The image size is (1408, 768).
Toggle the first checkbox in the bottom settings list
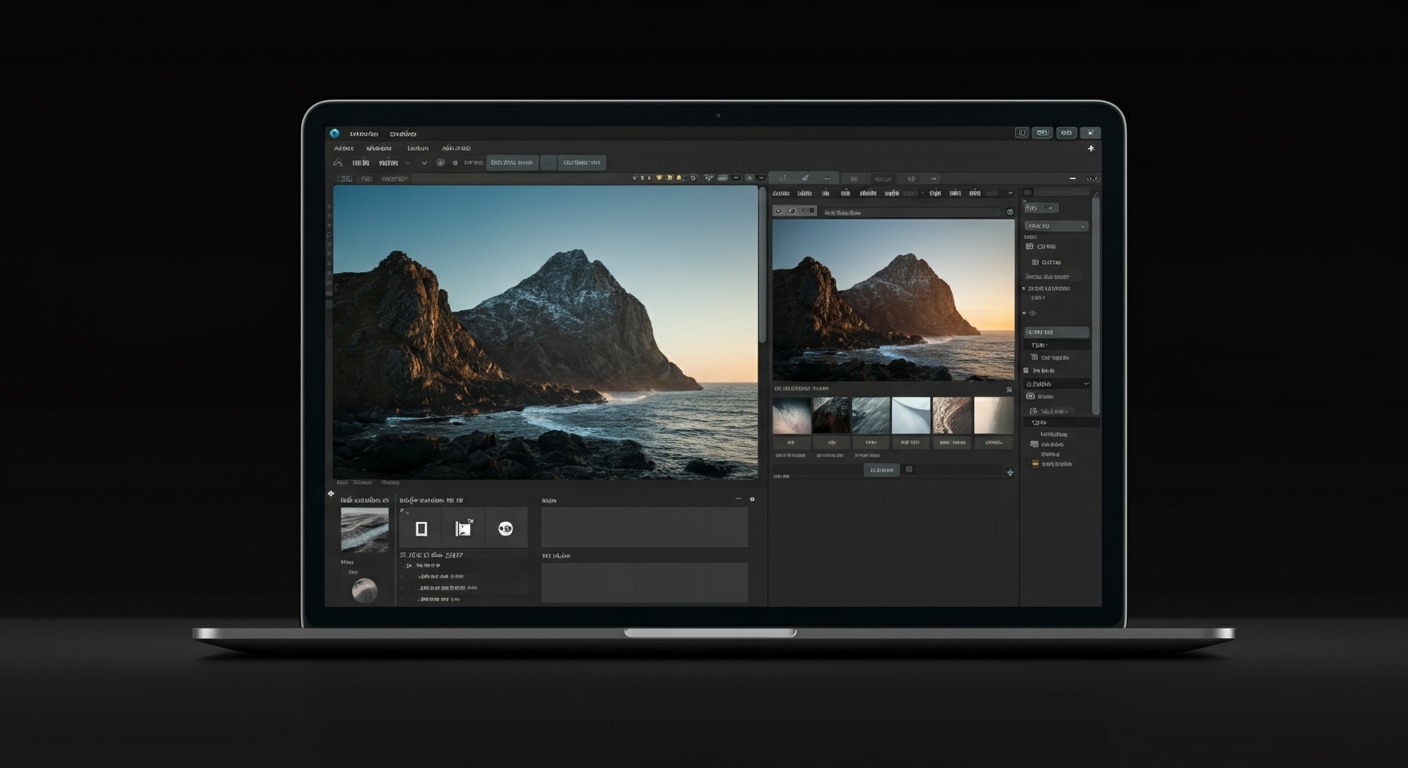point(401,577)
